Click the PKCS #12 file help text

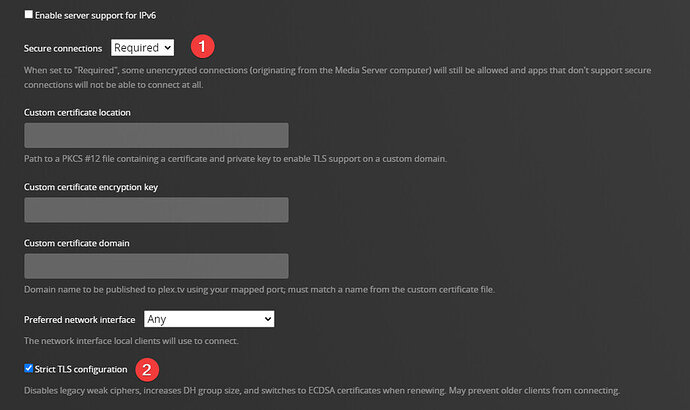pos(234,159)
